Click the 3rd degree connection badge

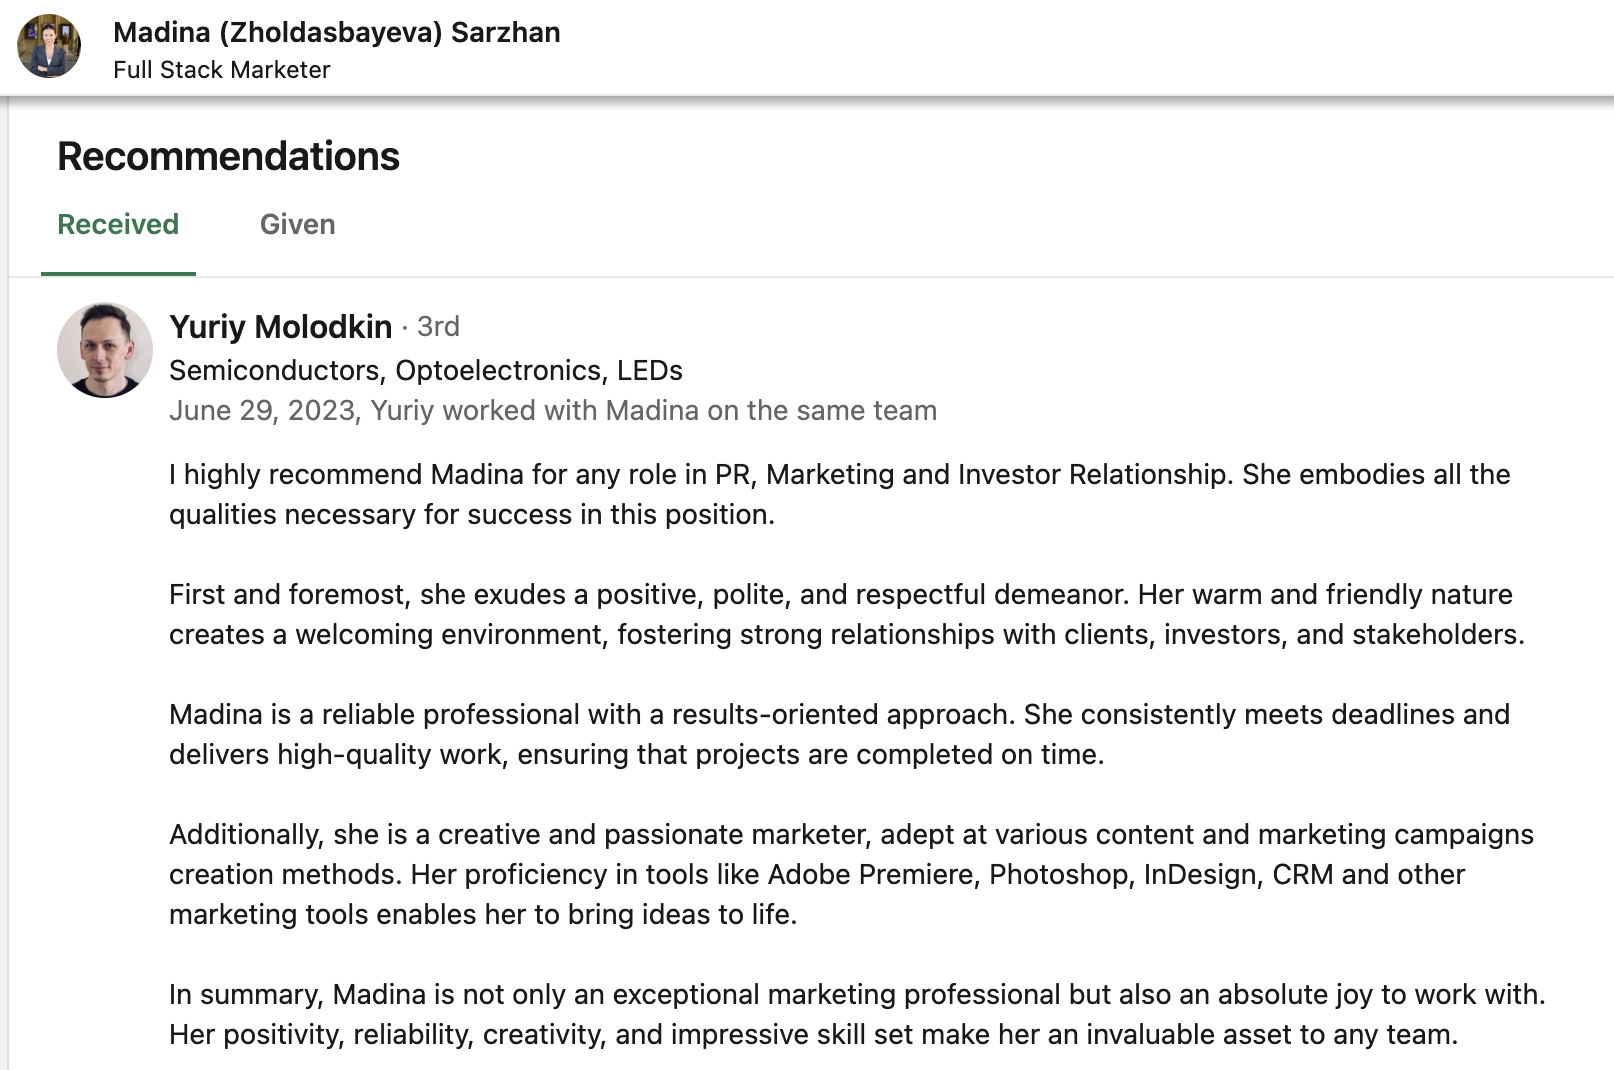tap(438, 327)
